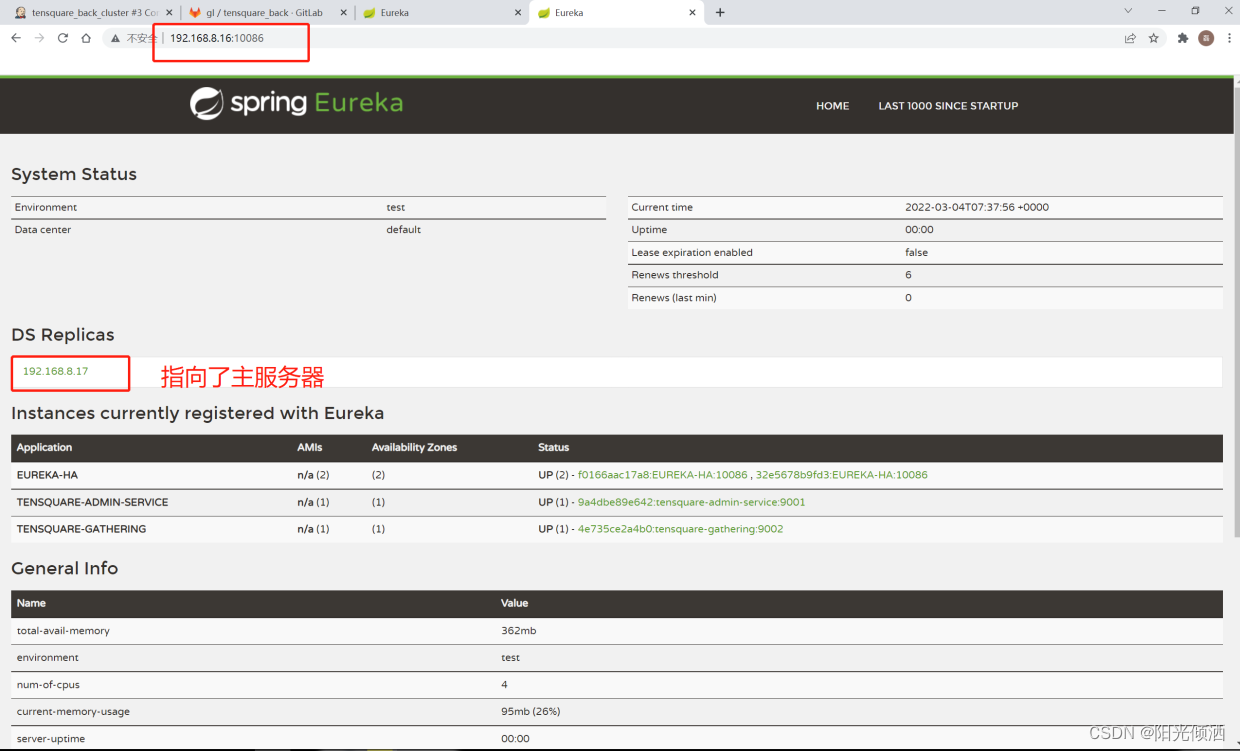Screen dimensions: 1240x751
Task: Click the General Info heading
Action: click(x=64, y=568)
